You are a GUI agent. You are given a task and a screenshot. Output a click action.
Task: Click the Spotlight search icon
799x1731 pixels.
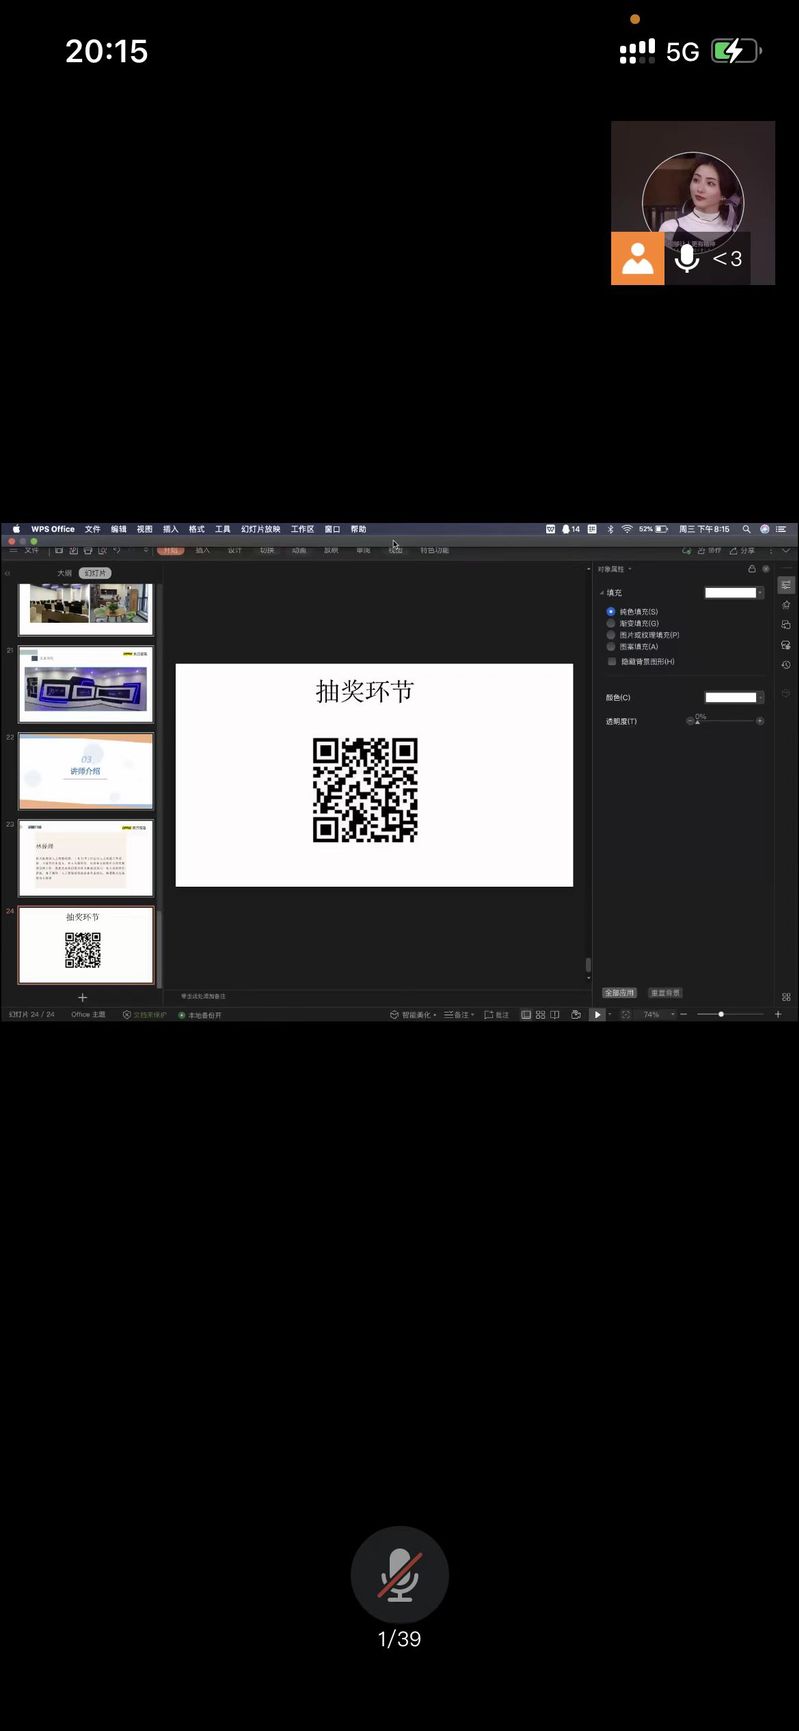coord(746,529)
